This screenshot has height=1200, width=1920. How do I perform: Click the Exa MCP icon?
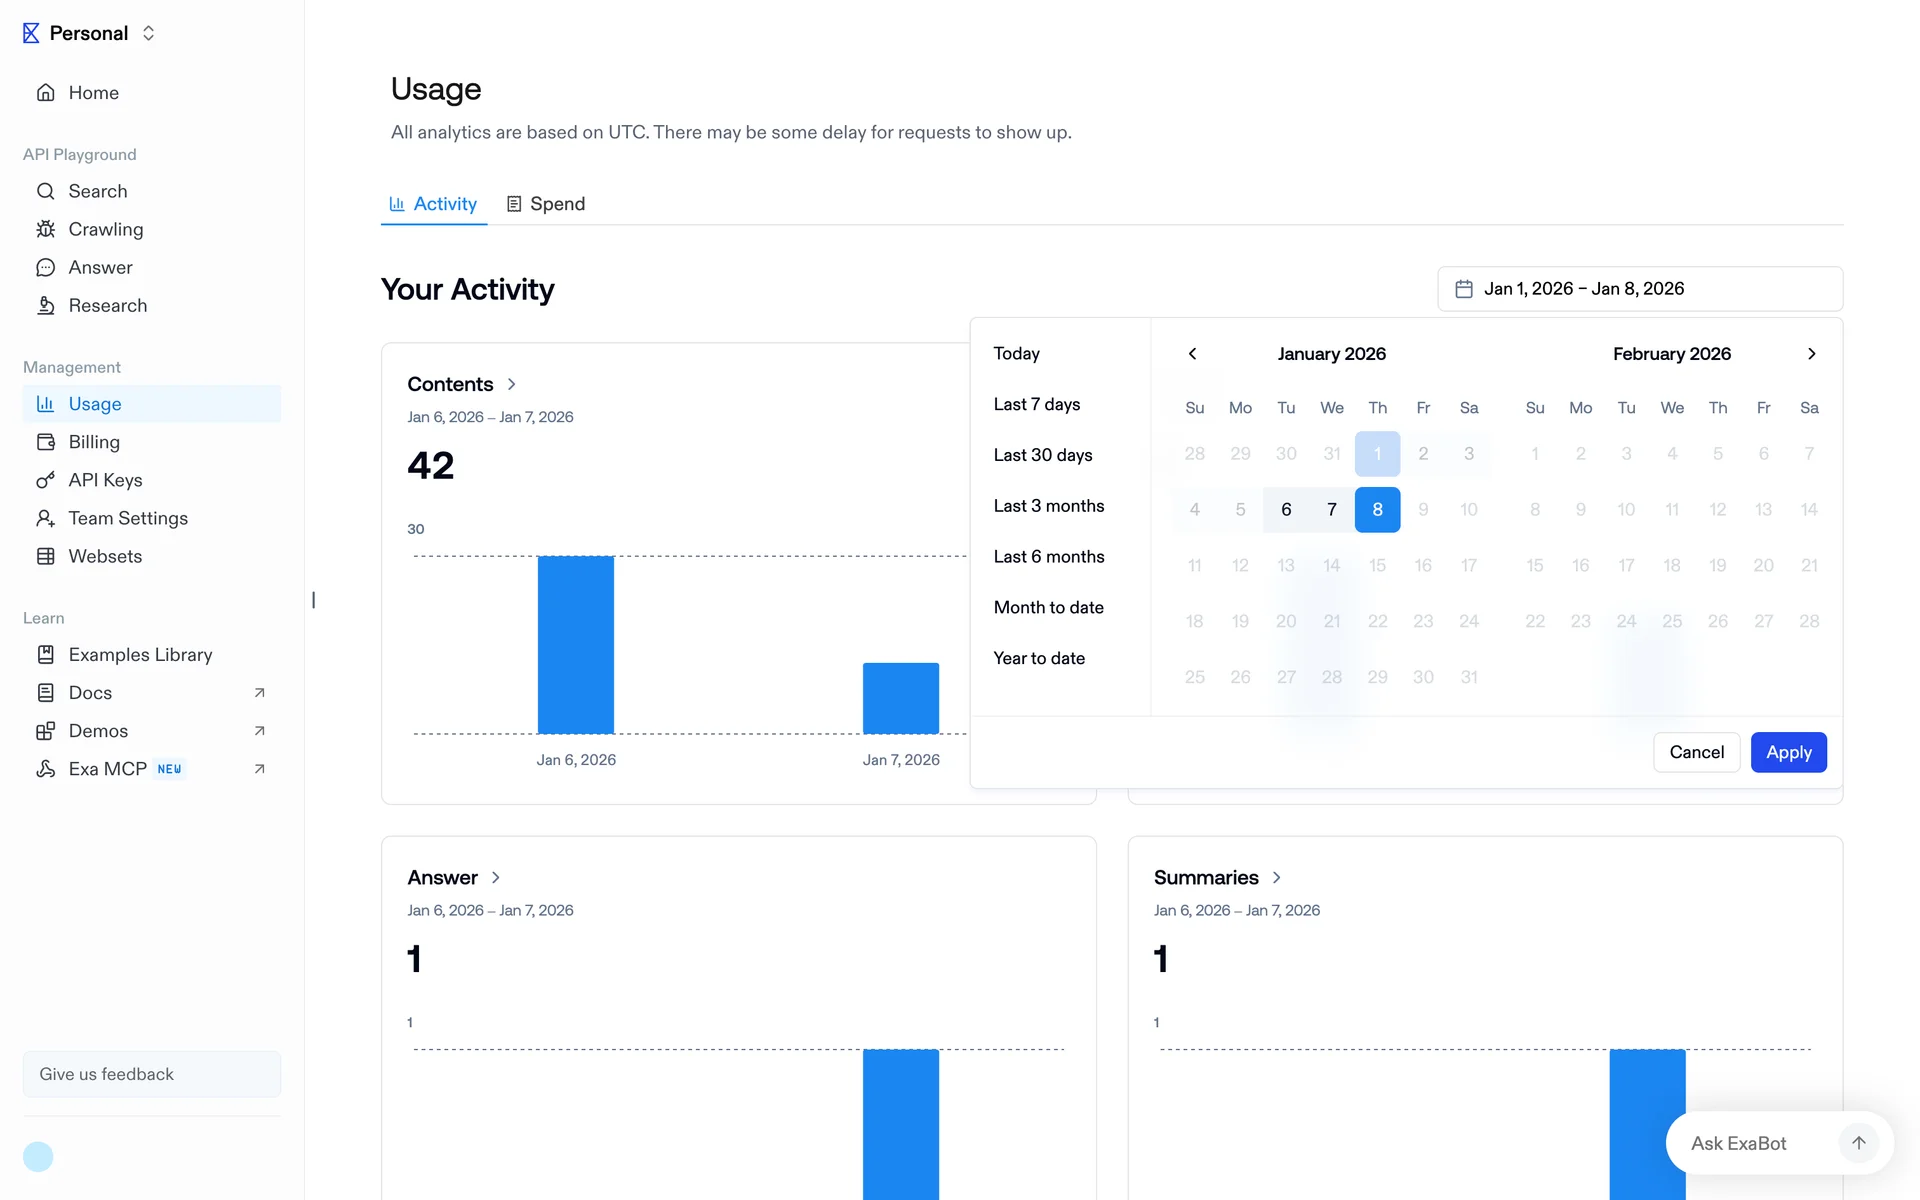(x=45, y=769)
